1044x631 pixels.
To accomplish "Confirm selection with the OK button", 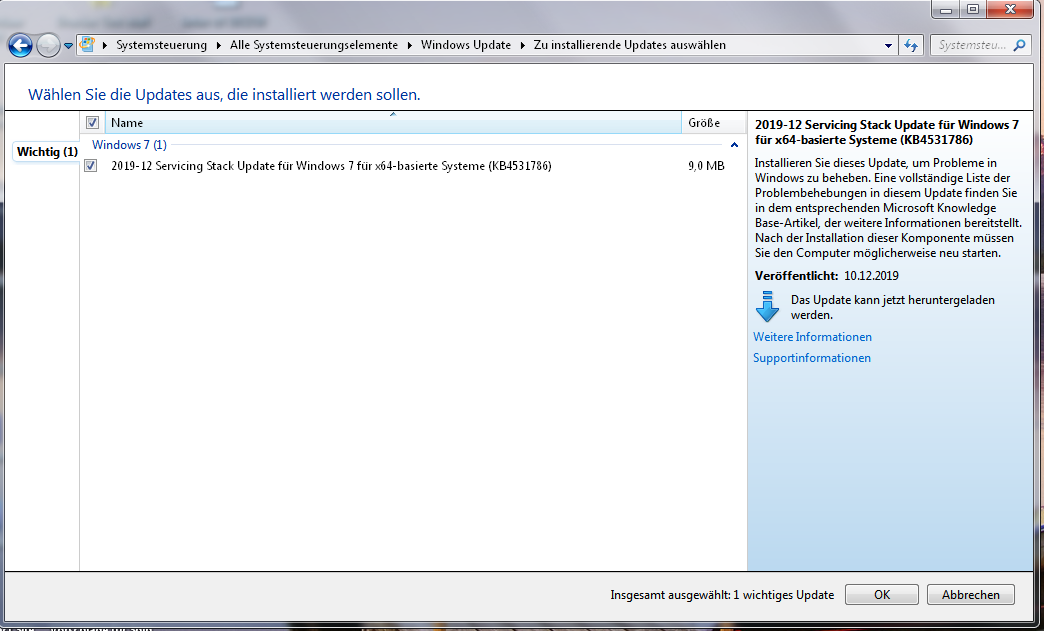I will [882, 594].
